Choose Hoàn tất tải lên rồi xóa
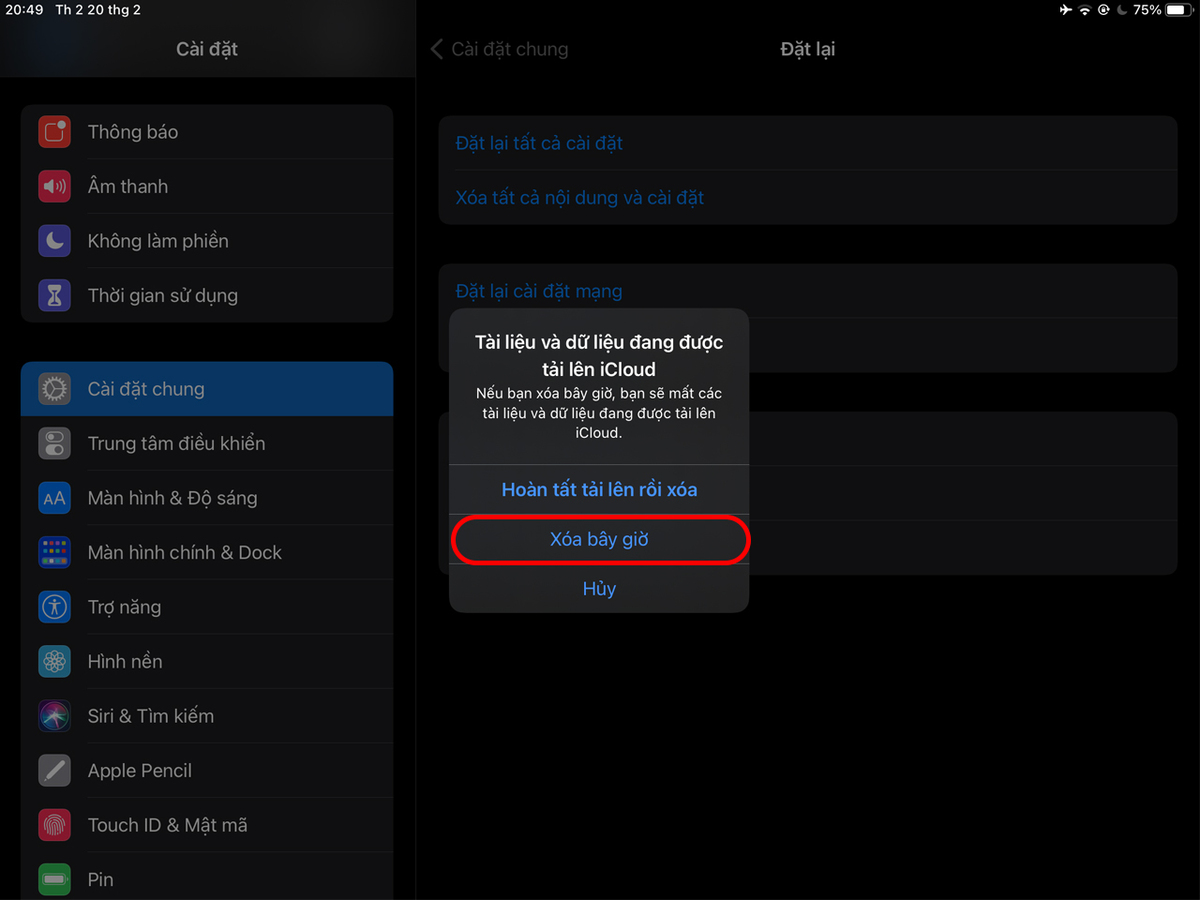Viewport: 1200px width, 900px height. 599,490
